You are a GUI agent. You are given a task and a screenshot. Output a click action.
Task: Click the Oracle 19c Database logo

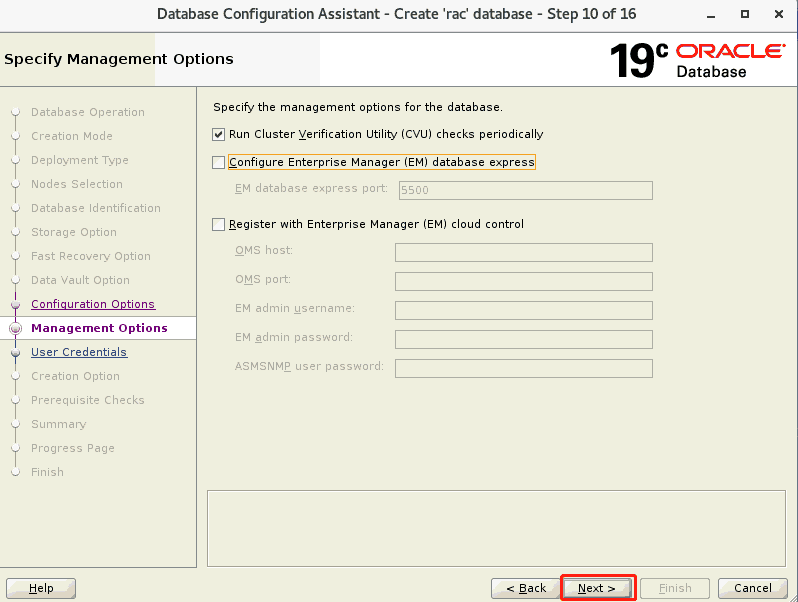(697, 61)
